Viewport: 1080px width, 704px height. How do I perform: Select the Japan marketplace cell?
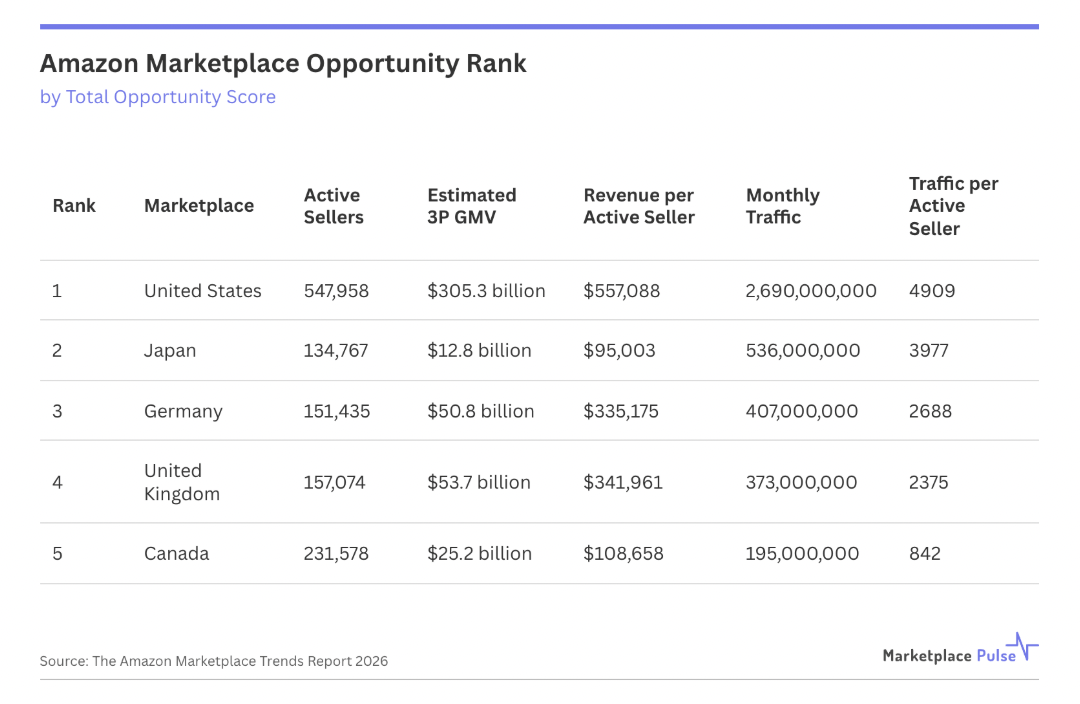pos(170,351)
